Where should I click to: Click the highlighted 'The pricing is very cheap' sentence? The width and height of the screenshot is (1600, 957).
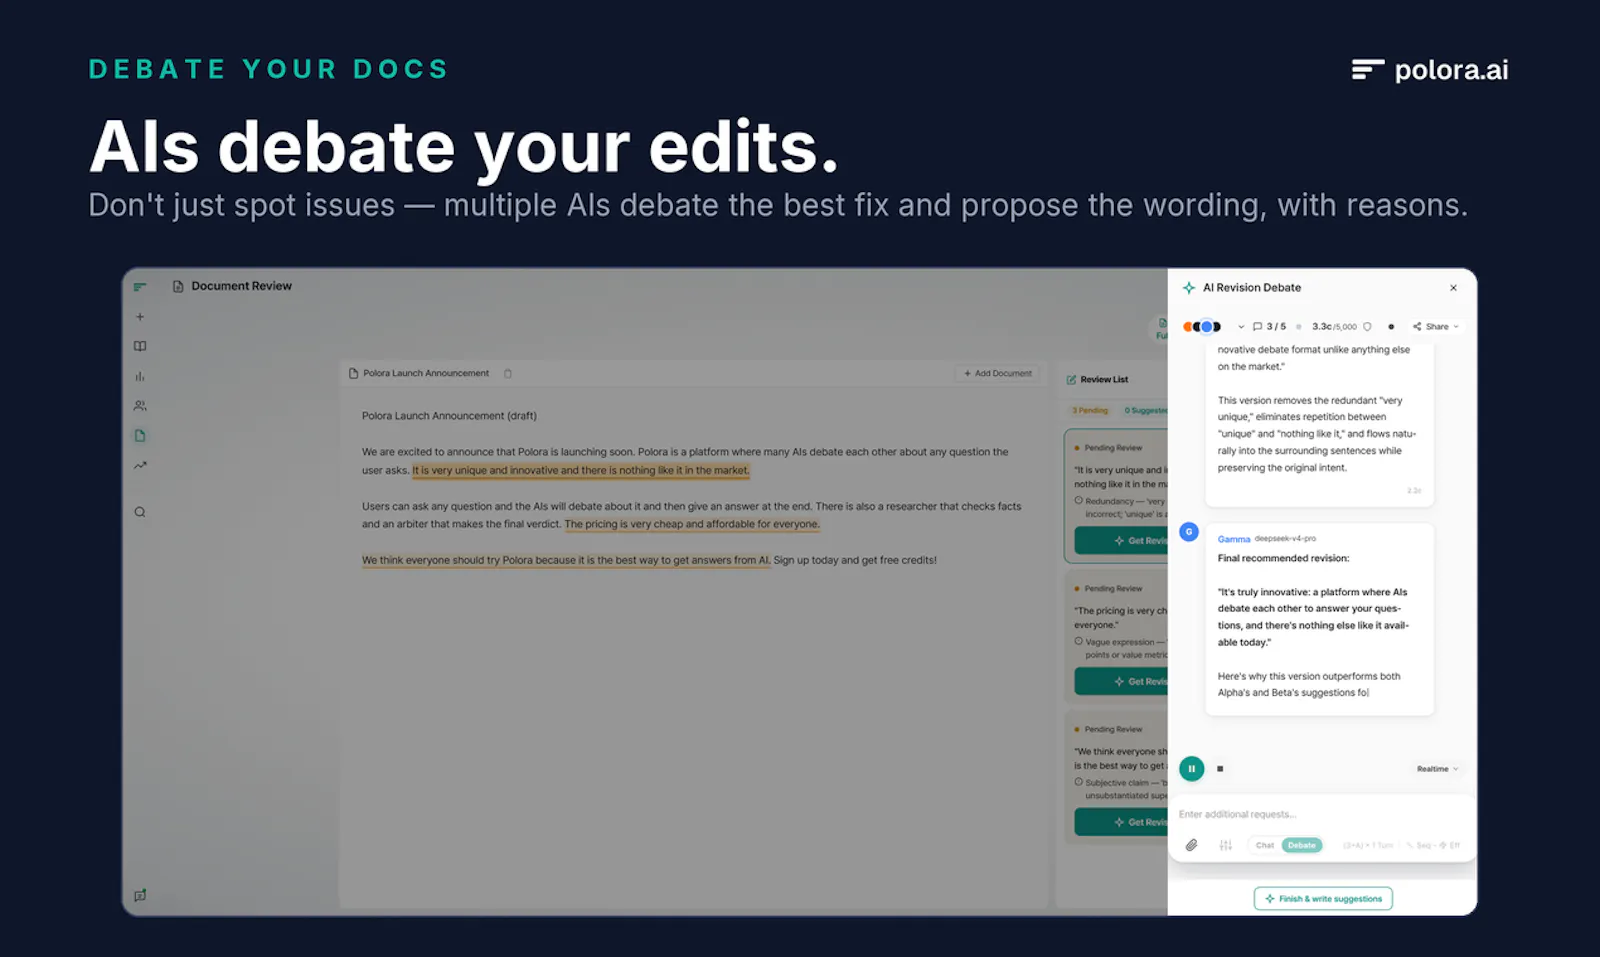coord(692,525)
